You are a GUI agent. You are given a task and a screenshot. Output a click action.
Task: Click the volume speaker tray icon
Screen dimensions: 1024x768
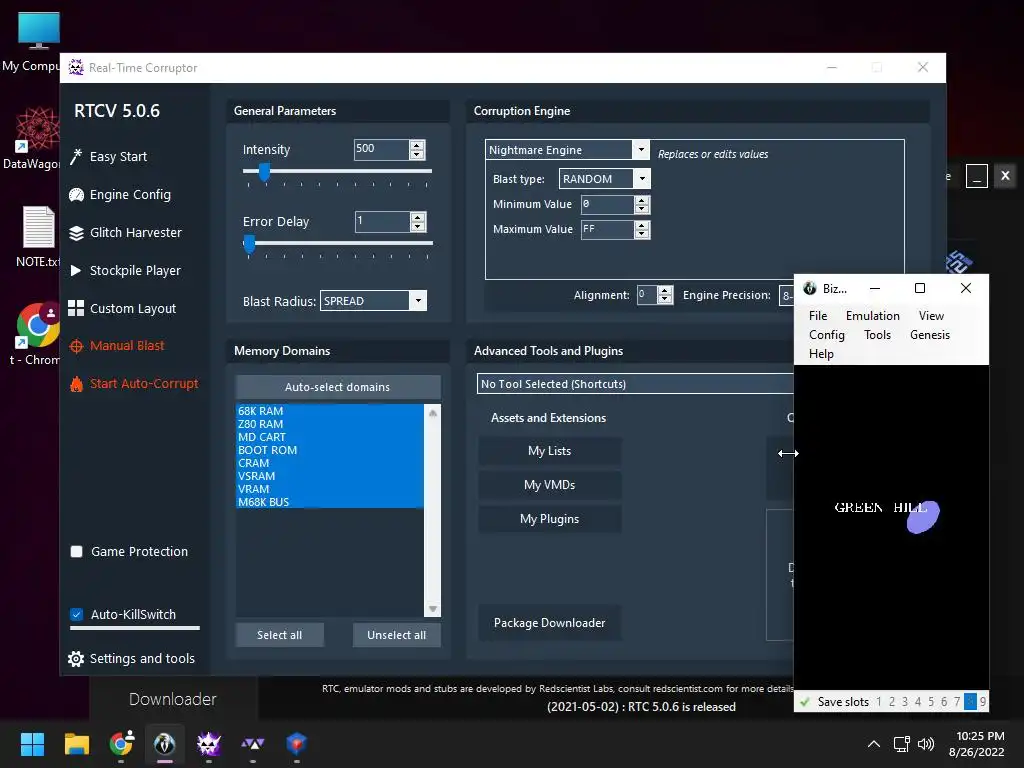coord(925,744)
